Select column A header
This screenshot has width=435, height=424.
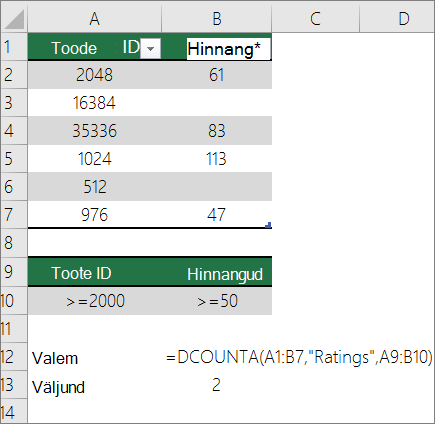click(x=95, y=19)
